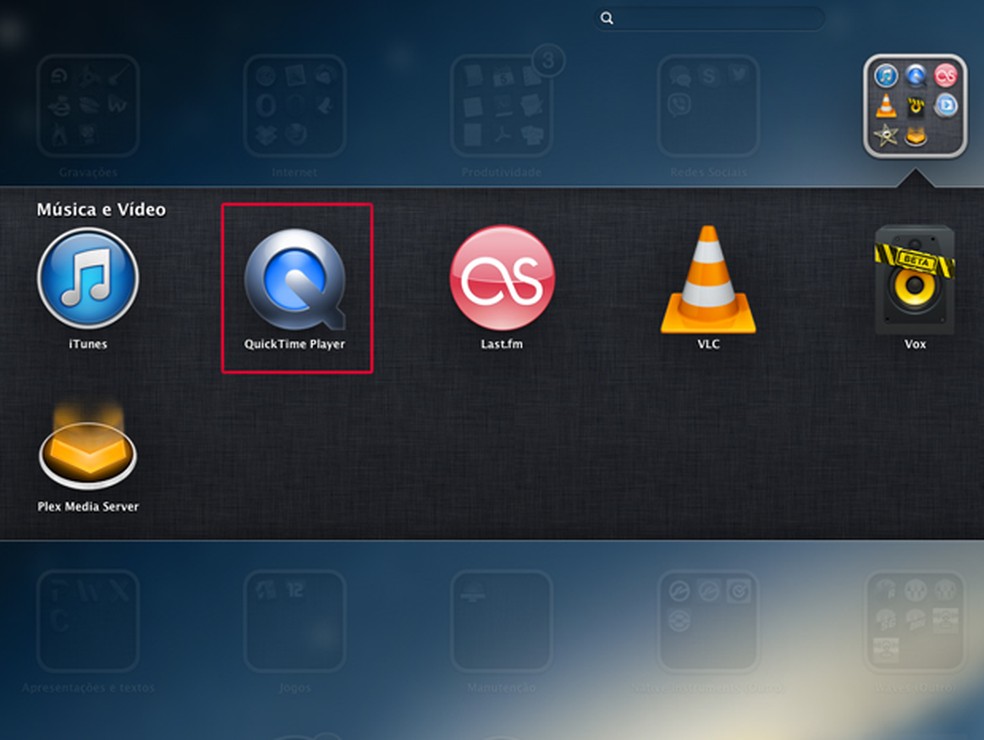Open the Redes Sociais folder
This screenshot has height=740, width=984.
tap(706, 105)
